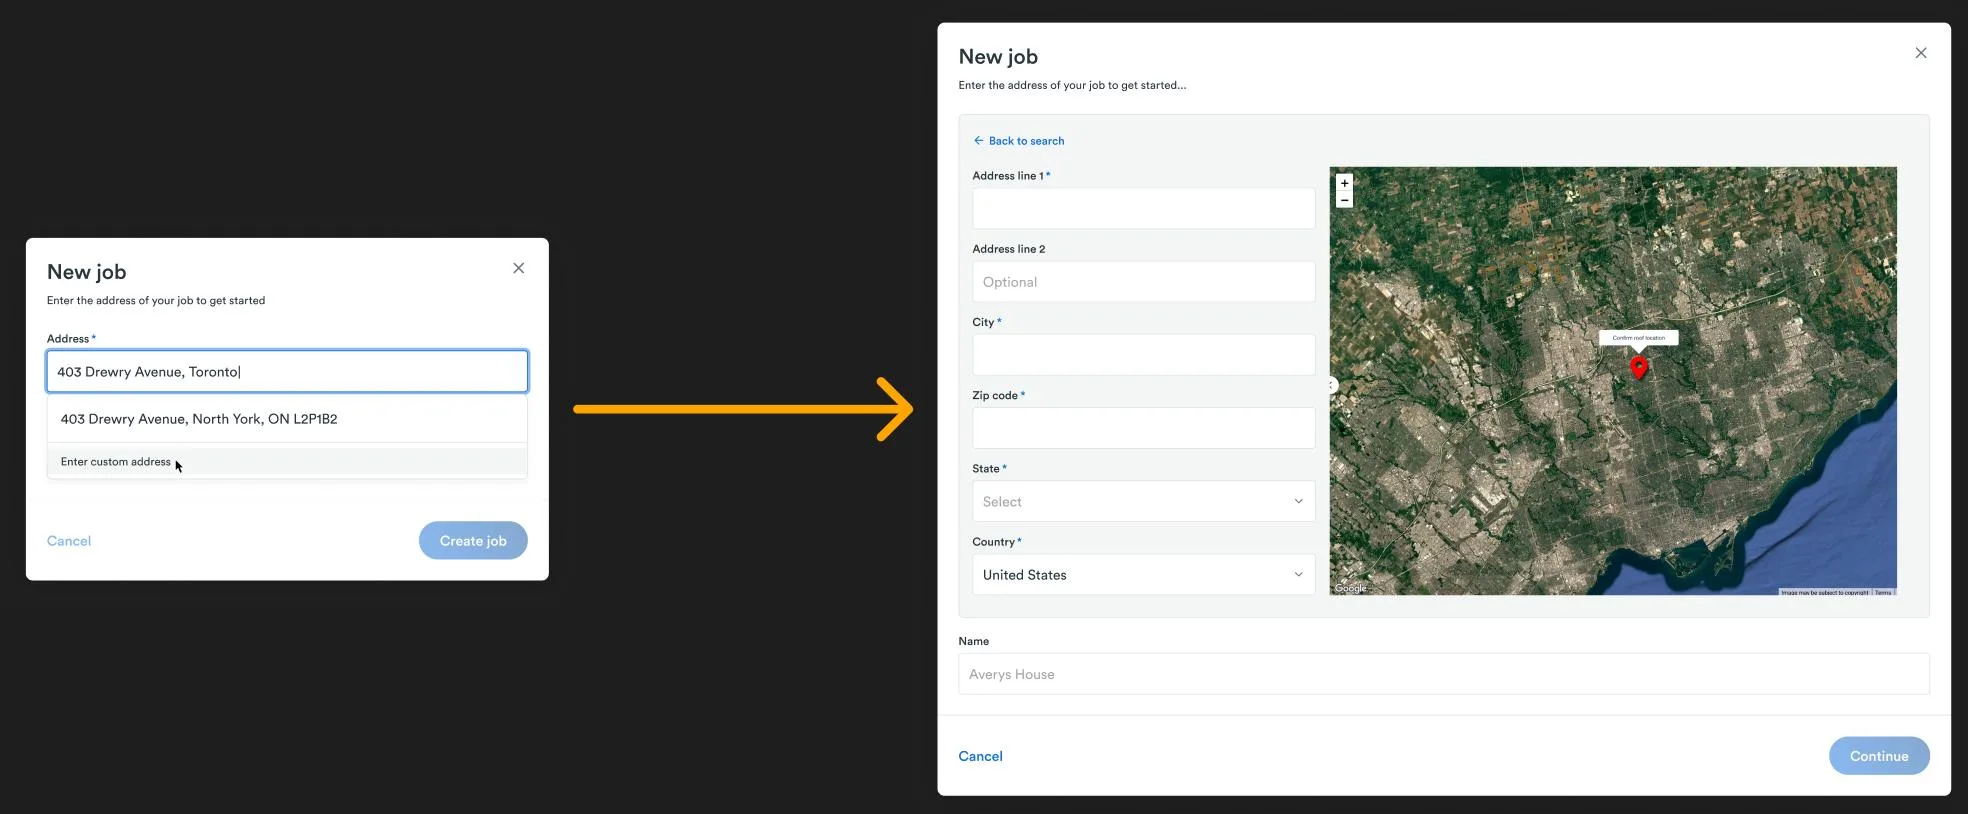Click the Confirm roof location tooltip
The image size is (1968, 814).
pyautogui.click(x=1638, y=338)
